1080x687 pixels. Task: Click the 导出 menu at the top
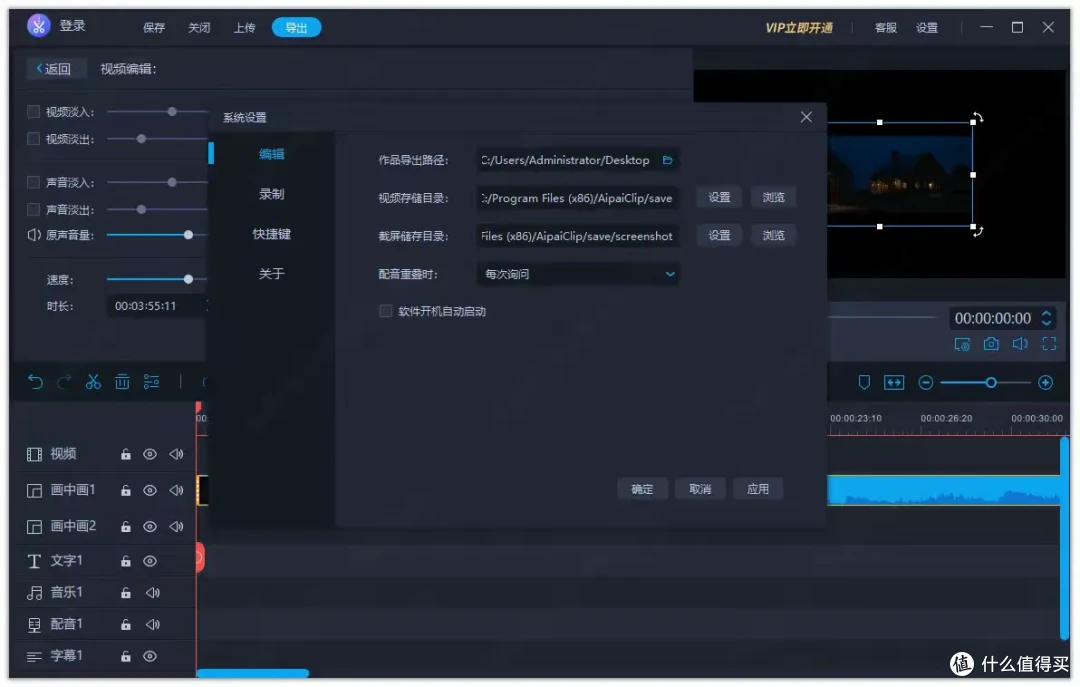(296, 27)
